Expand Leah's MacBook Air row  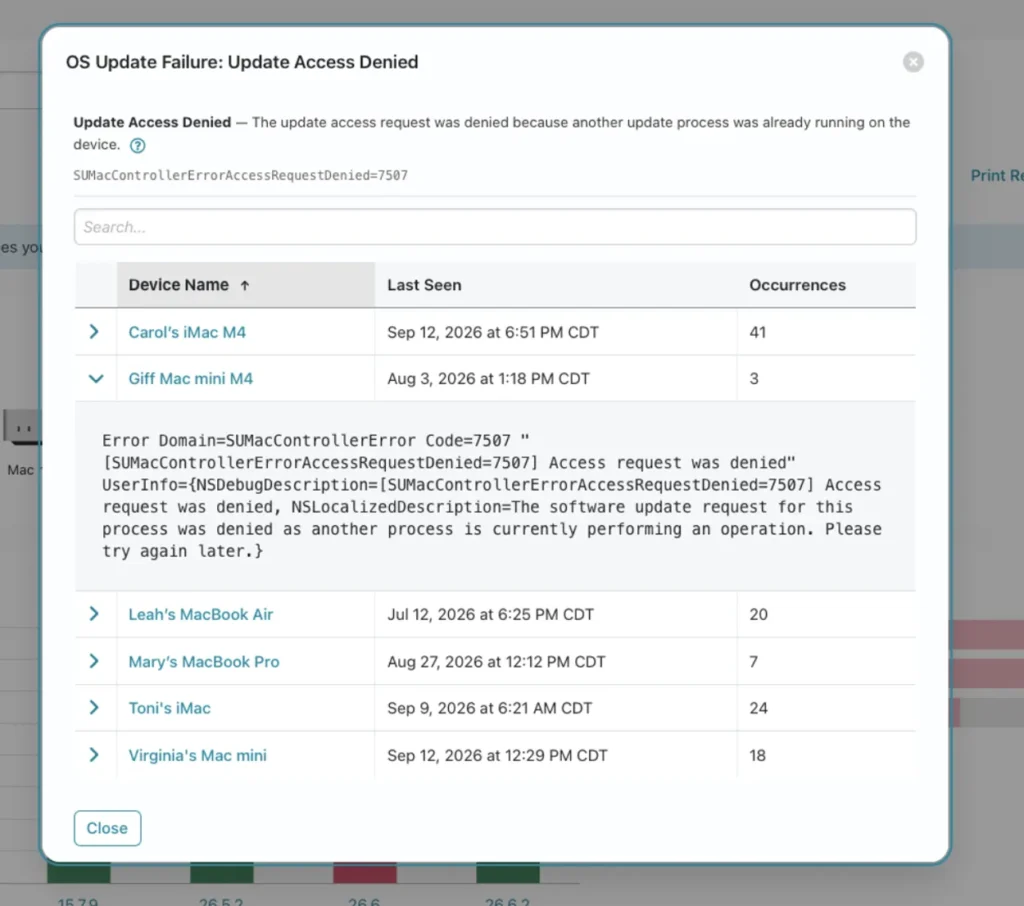pyautogui.click(x=94, y=614)
